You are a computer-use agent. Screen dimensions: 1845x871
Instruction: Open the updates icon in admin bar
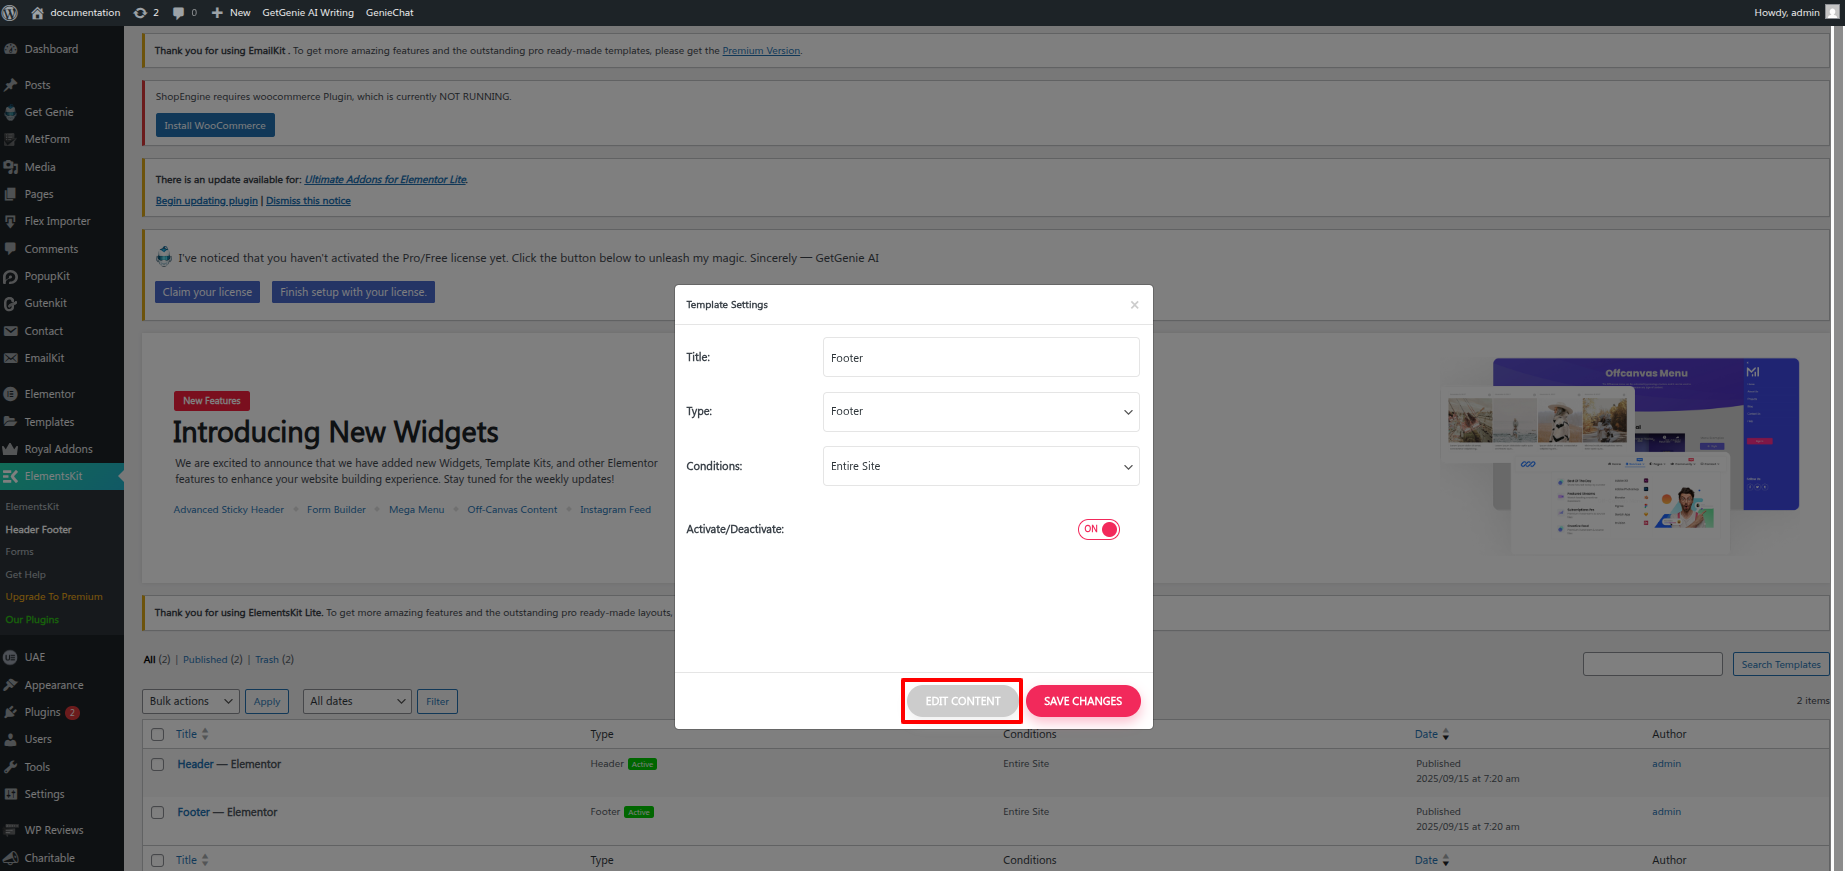point(141,13)
